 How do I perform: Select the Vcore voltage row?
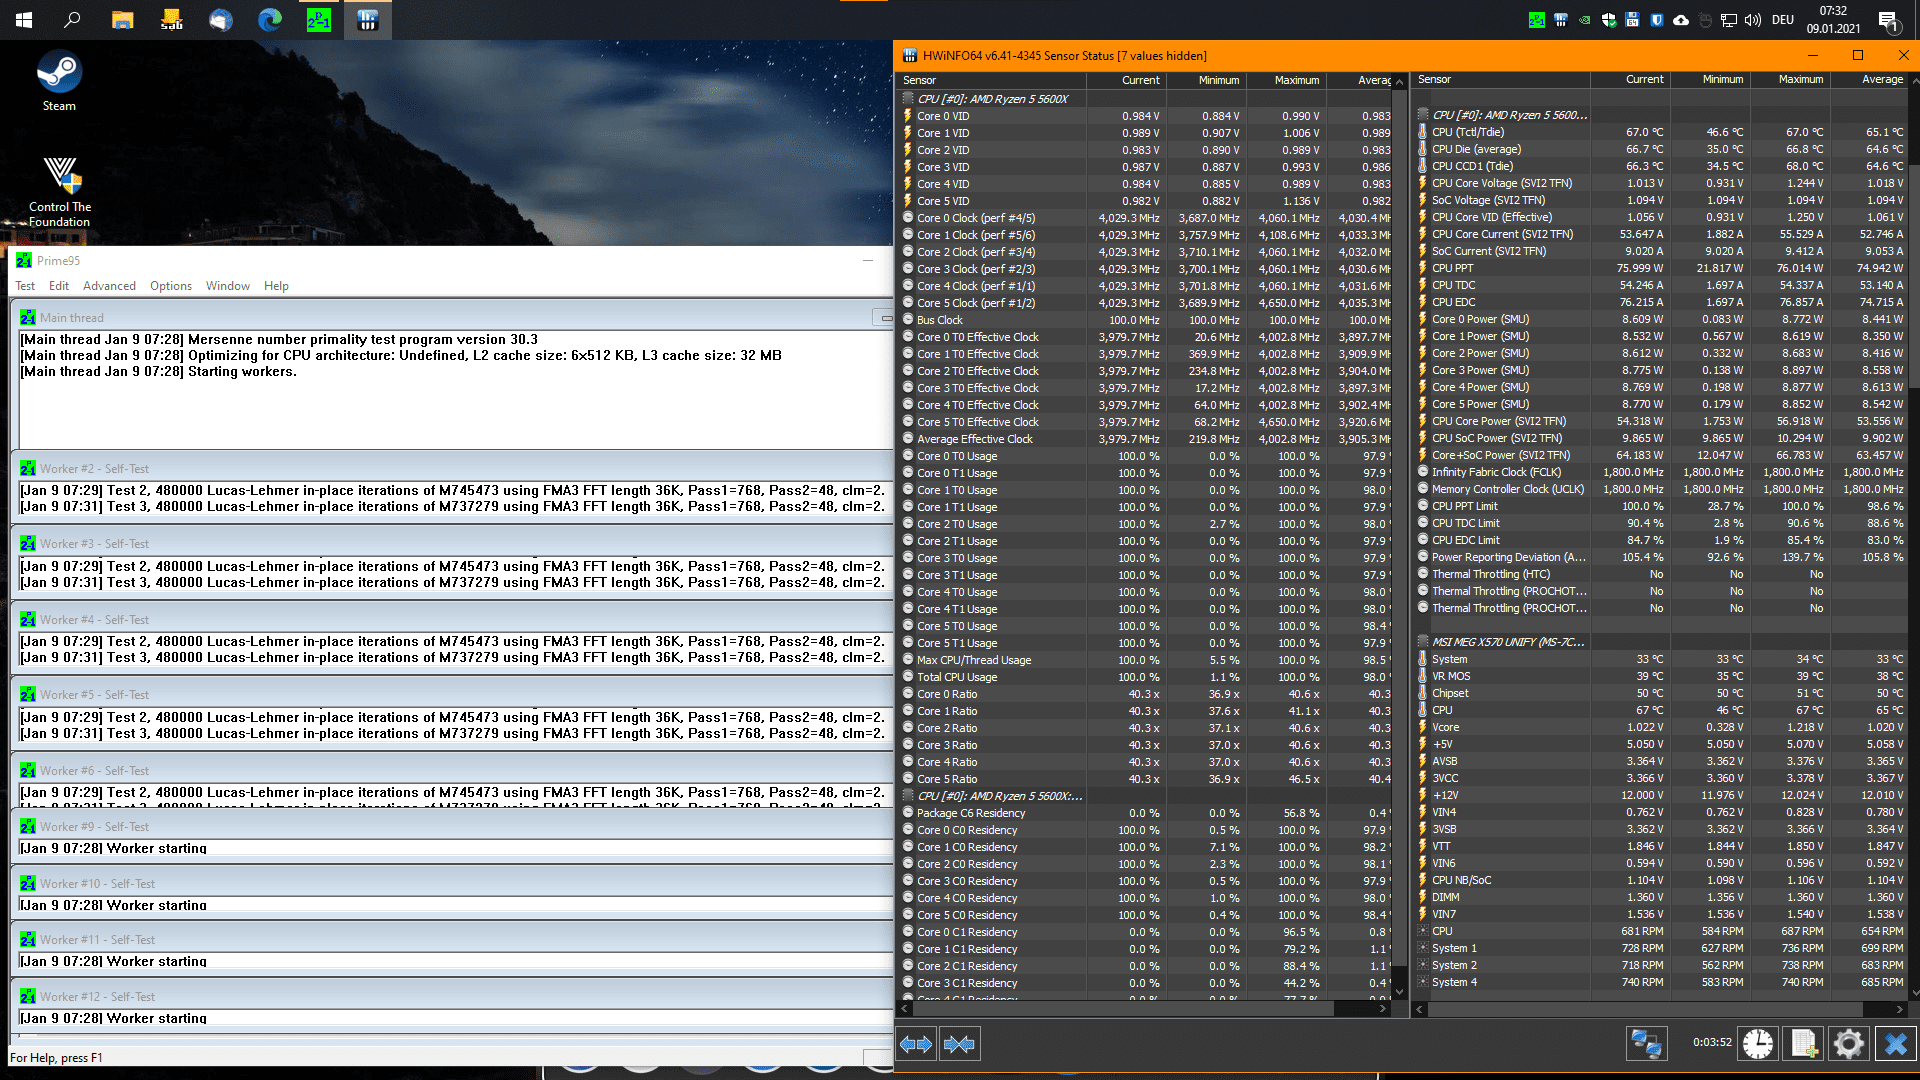(x=1662, y=727)
